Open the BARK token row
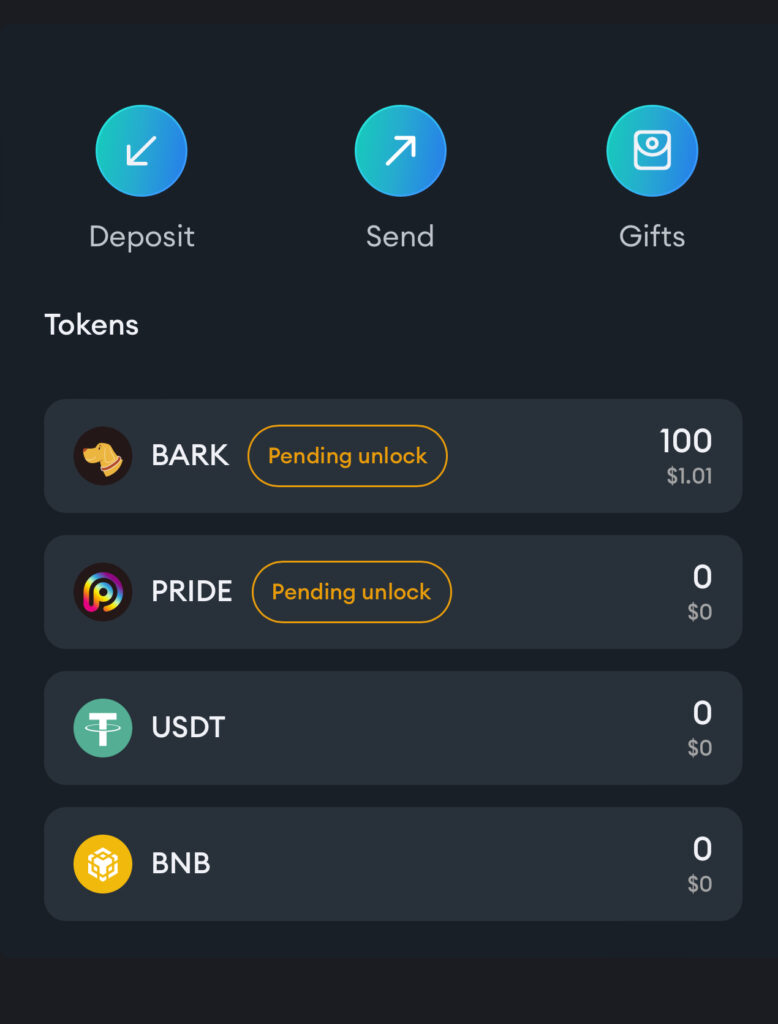 coord(393,456)
